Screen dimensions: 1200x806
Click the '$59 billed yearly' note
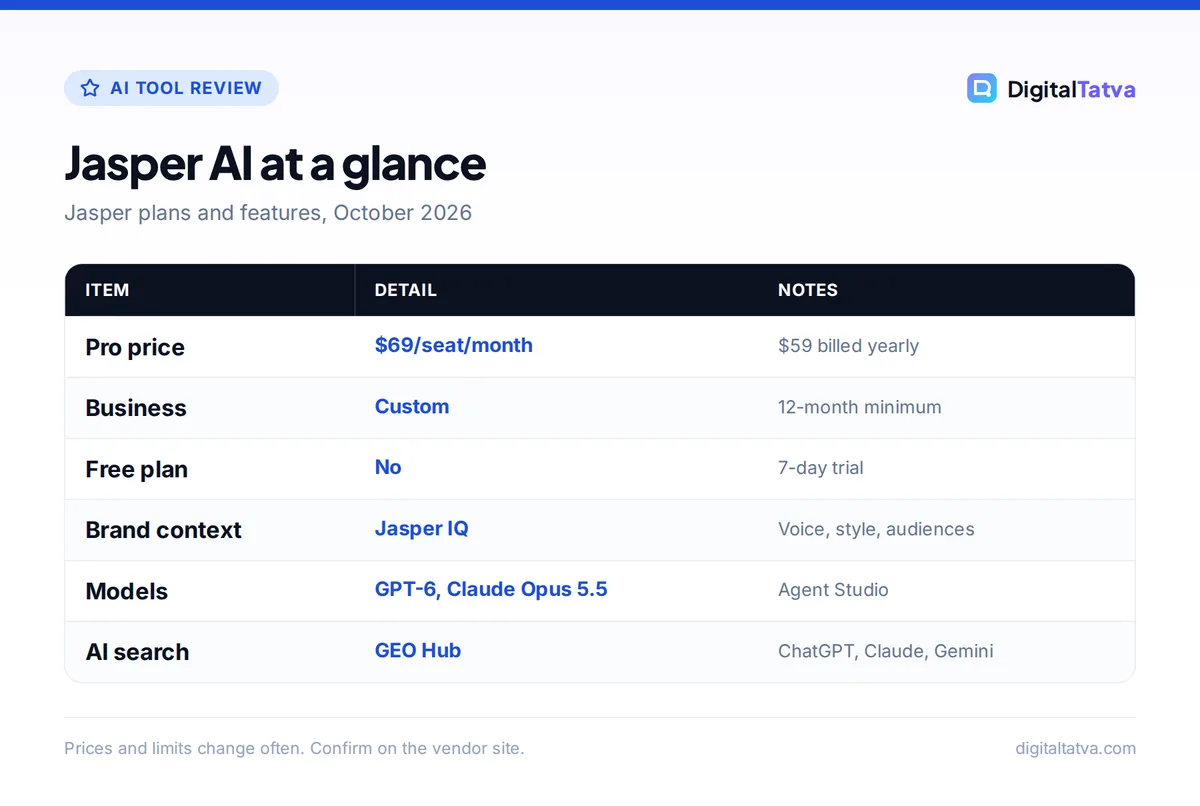(848, 346)
